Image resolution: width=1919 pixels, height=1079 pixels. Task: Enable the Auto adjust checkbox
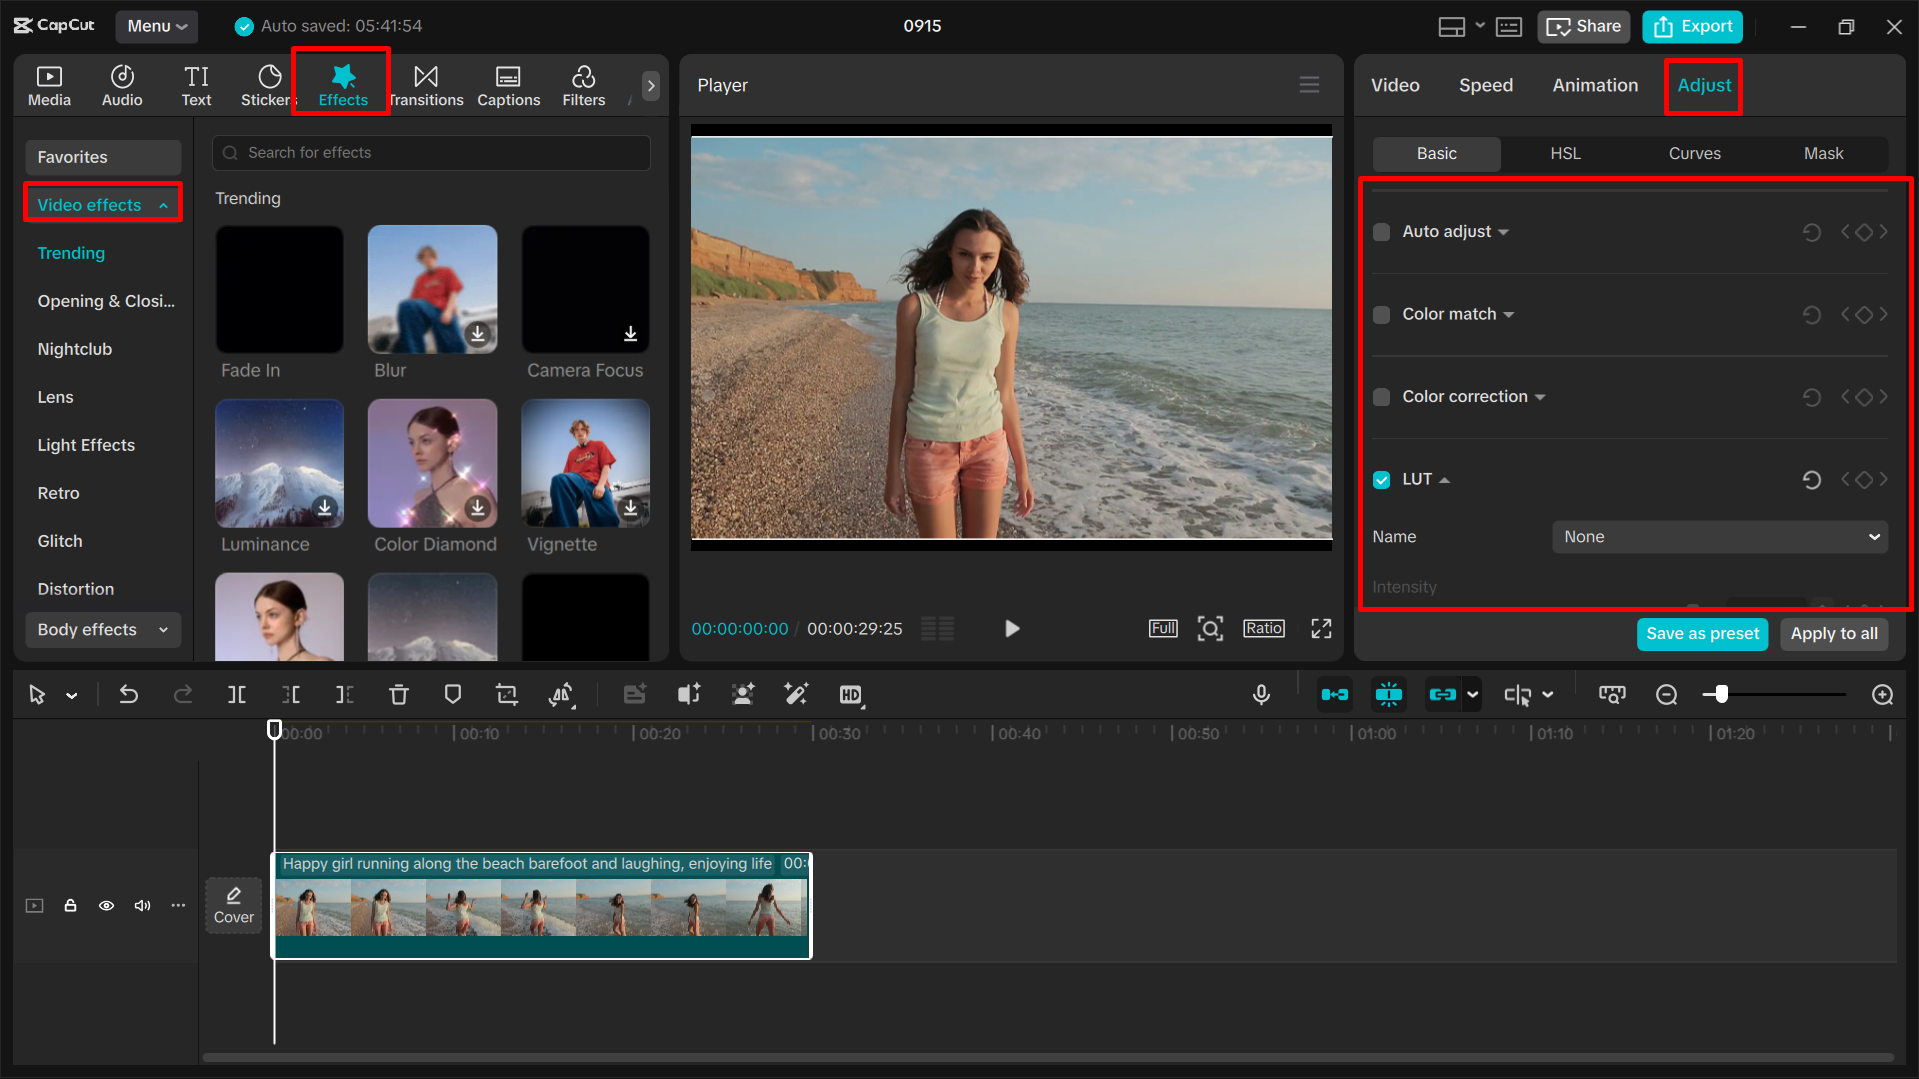1381,231
